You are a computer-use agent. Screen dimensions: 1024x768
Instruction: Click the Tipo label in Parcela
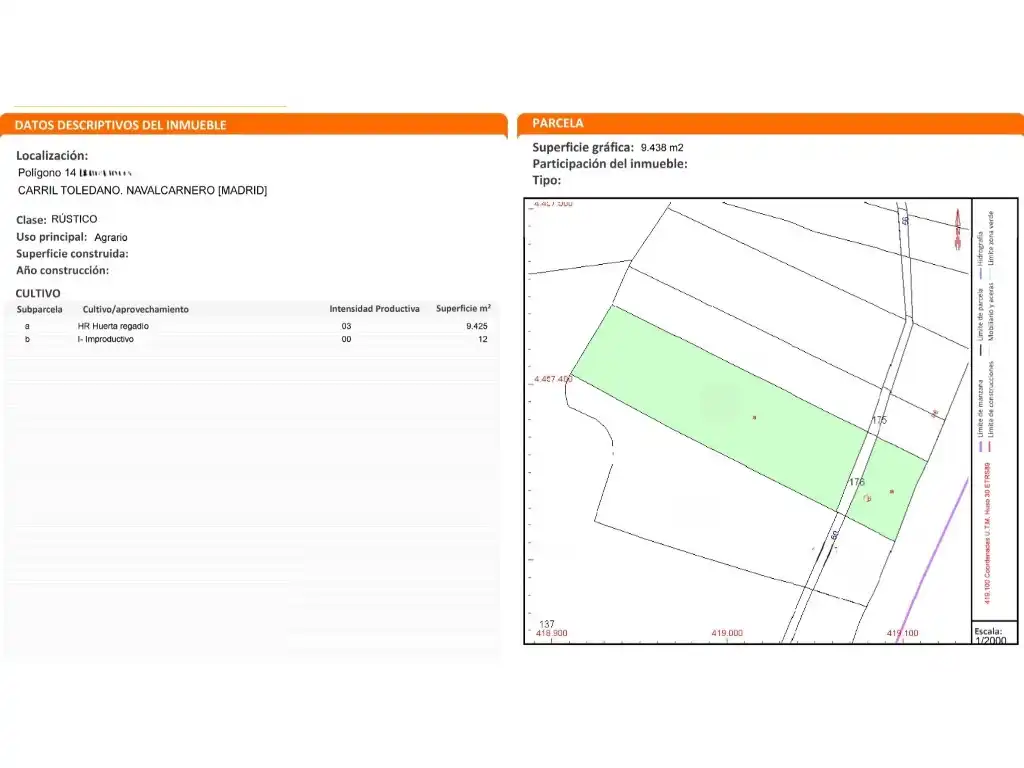pyautogui.click(x=547, y=180)
